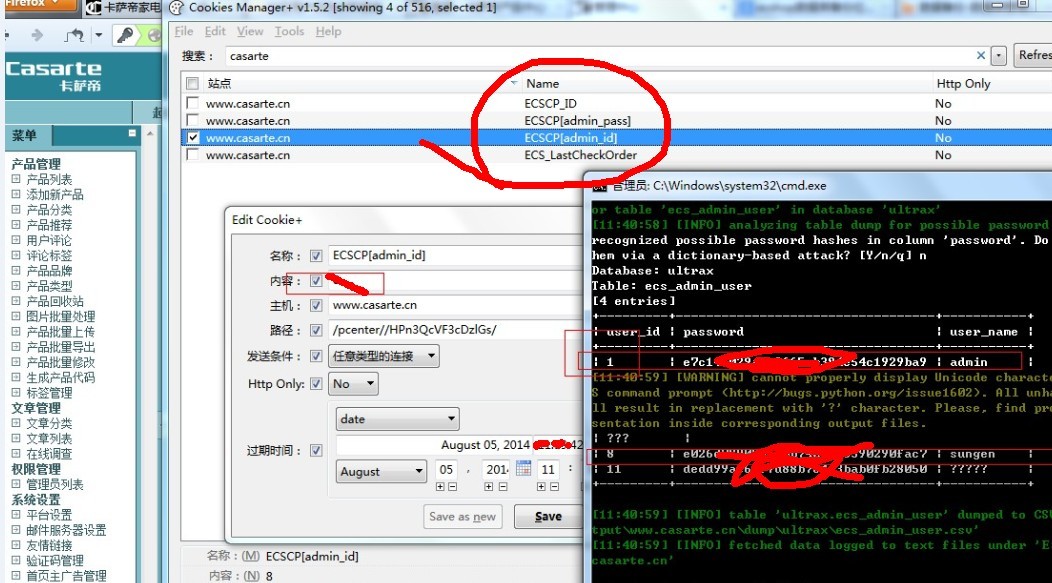
Task: Decrease the day value with minus button
Action: (452, 486)
